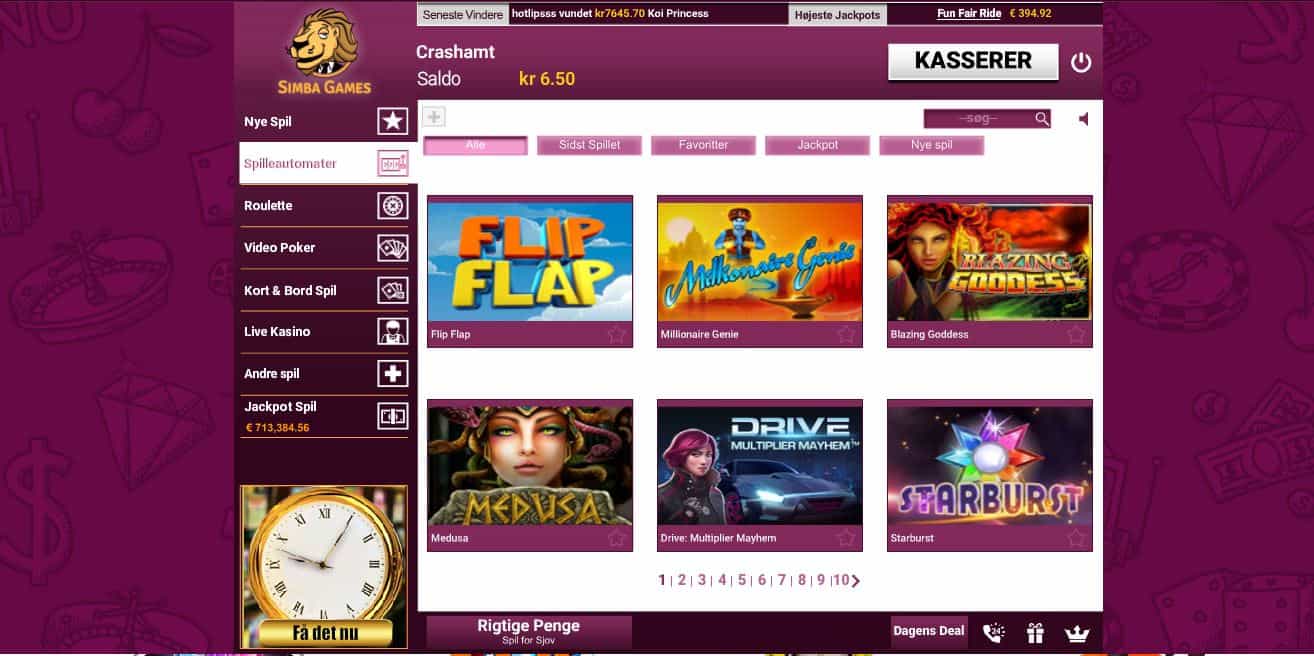Select the Jackpot filter tab
Viewport: 1314px width, 656px height.
tap(817, 145)
